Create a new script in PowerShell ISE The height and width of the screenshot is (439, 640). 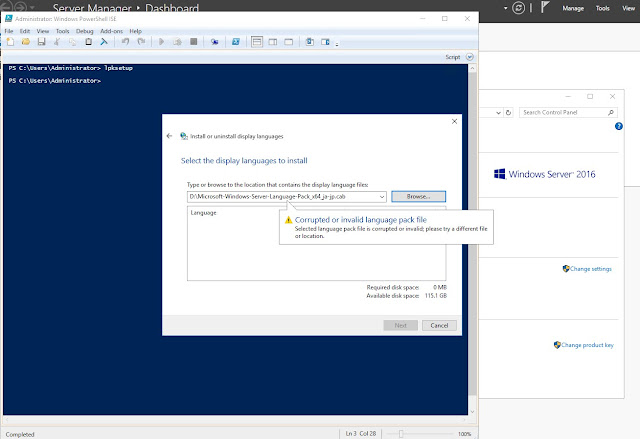[x=10, y=42]
